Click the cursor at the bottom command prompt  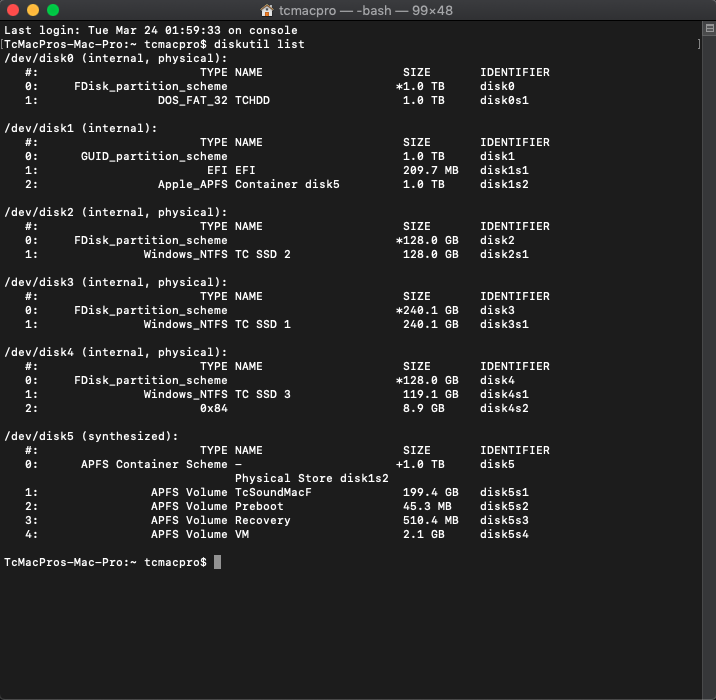tap(217, 562)
